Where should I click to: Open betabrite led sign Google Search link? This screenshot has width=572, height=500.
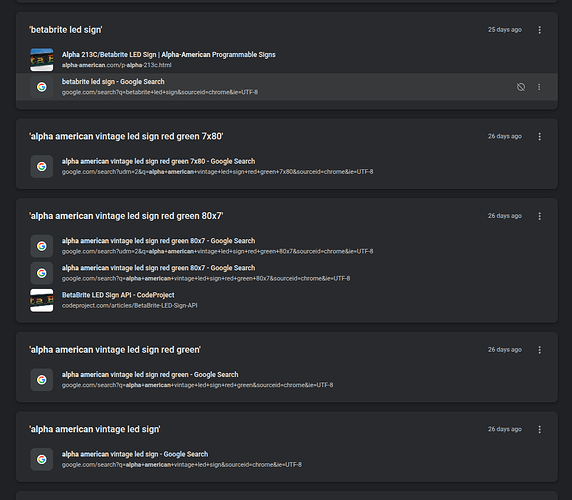click(x=113, y=82)
